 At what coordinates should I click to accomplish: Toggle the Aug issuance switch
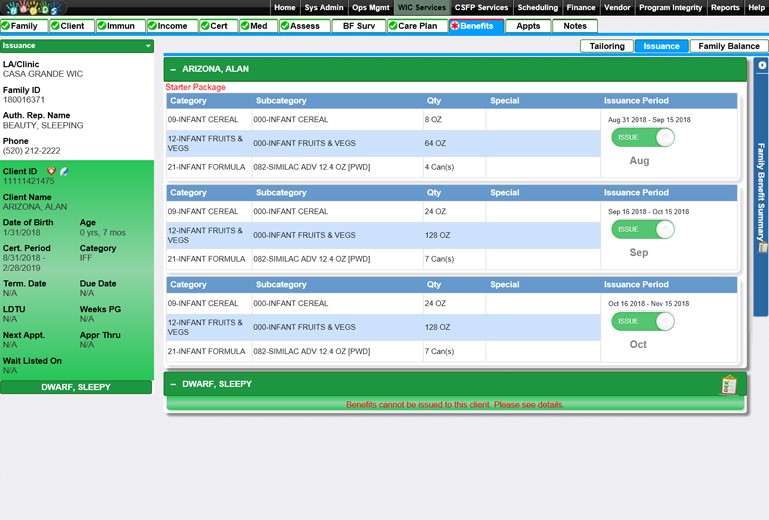[x=642, y=137]
